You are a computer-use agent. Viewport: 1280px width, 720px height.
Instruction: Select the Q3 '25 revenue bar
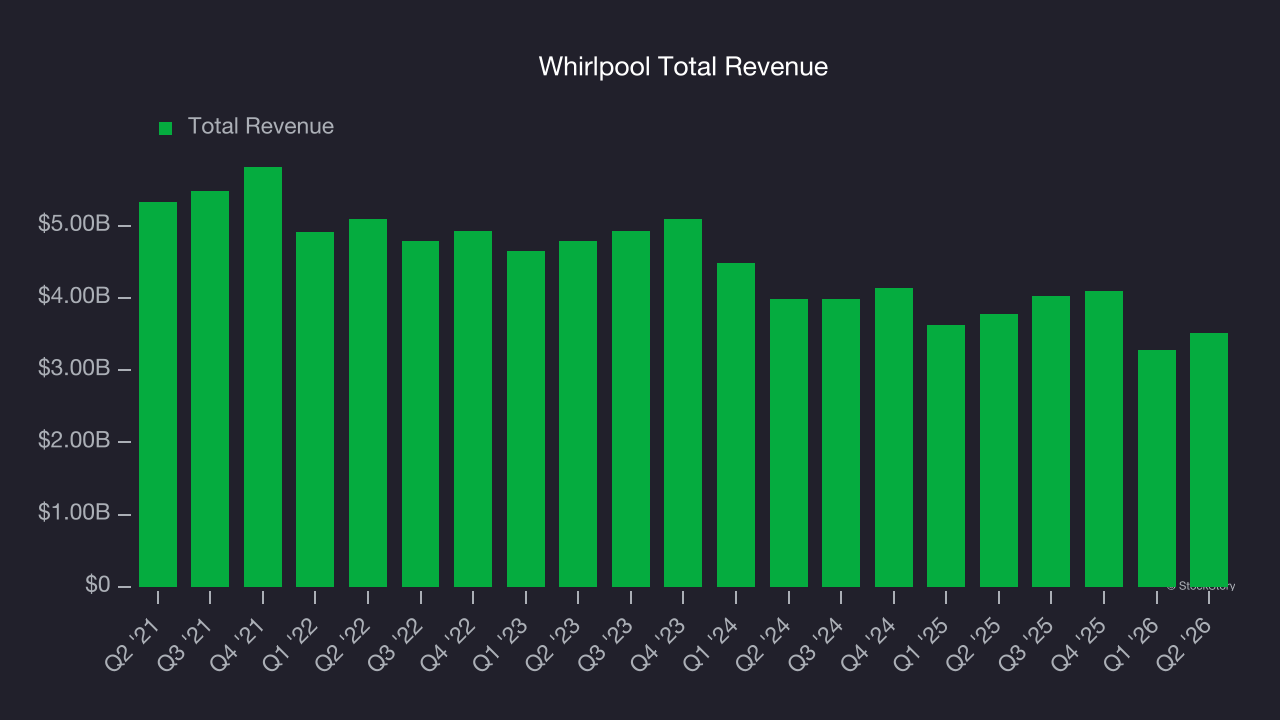point(1051,441)
